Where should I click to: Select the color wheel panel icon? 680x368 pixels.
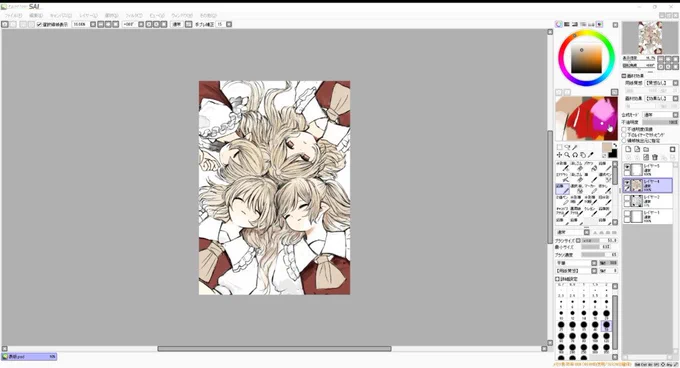(x=559, y=24)
